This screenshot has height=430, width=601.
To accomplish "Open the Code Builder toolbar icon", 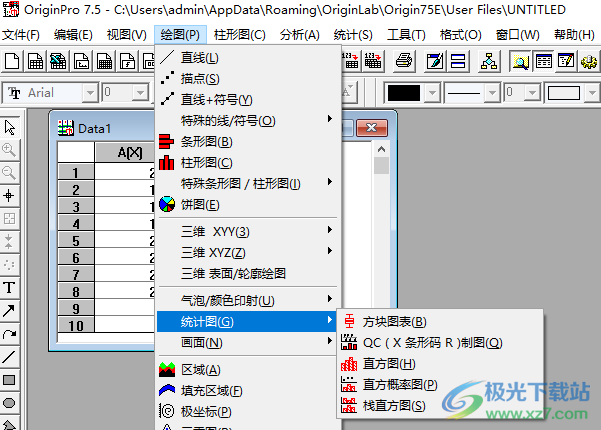I will pos(566,61).
